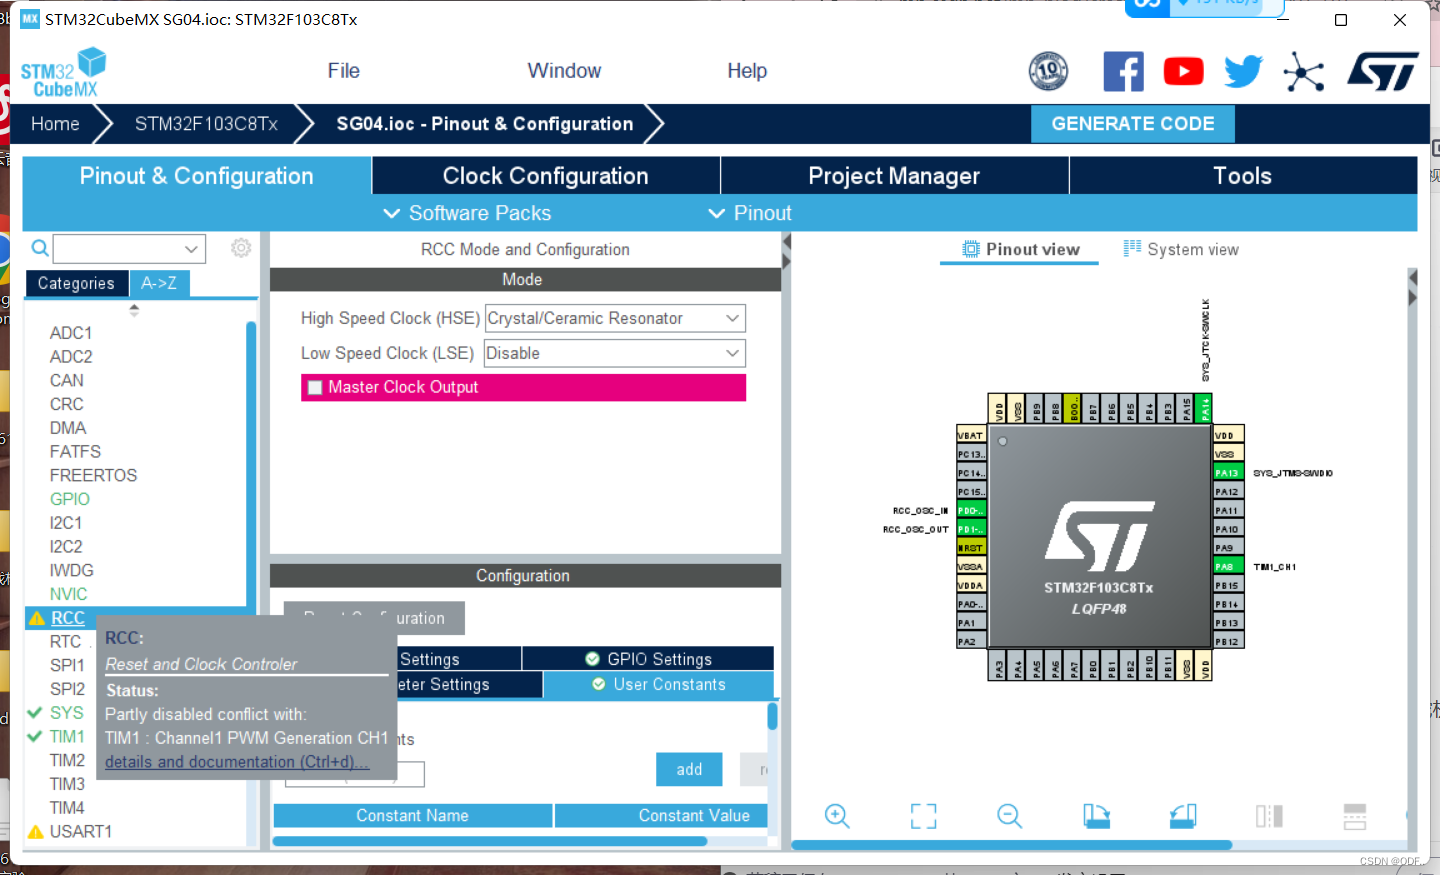Go to Home breadcrumb
This screenshot has width=1440, height=875.
coord(55,124)
